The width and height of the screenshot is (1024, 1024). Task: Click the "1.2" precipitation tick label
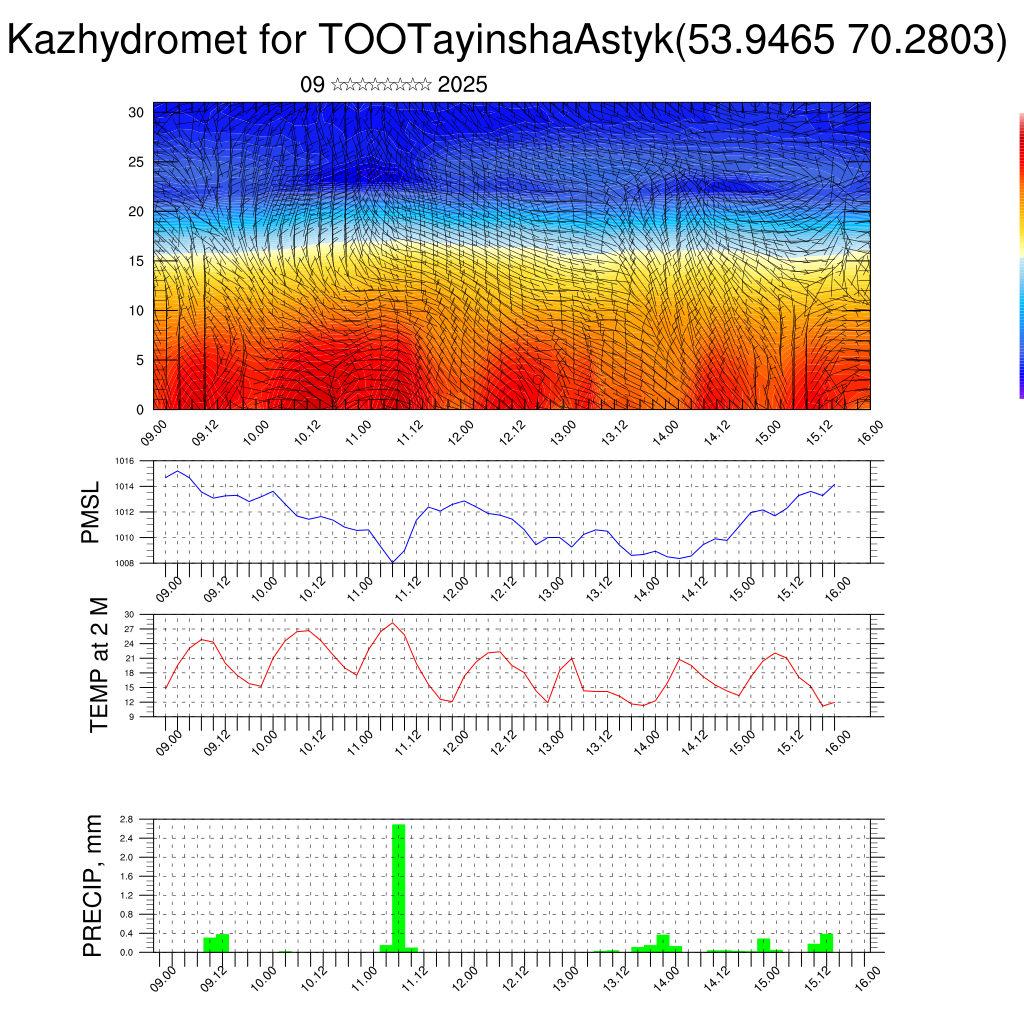pos(127,895)
